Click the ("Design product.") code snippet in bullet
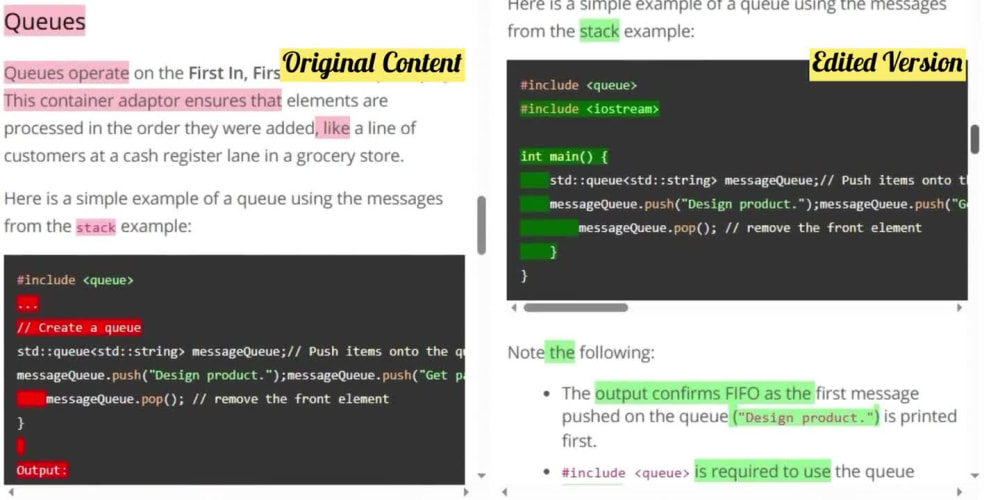The height and width of the screenshot is (500, 1000). [805, 418]
